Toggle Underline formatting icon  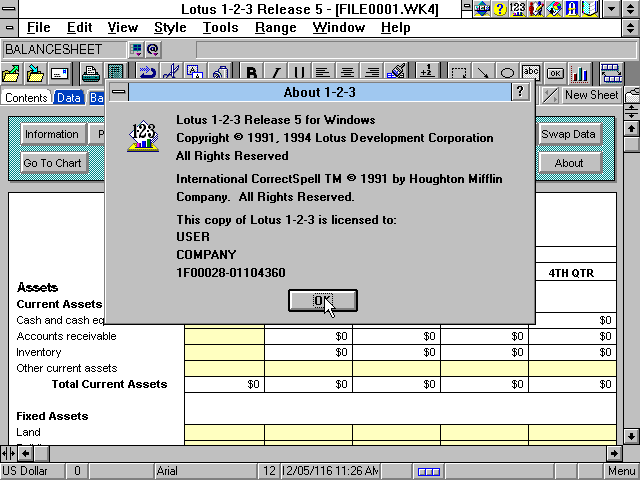point(299,73)
